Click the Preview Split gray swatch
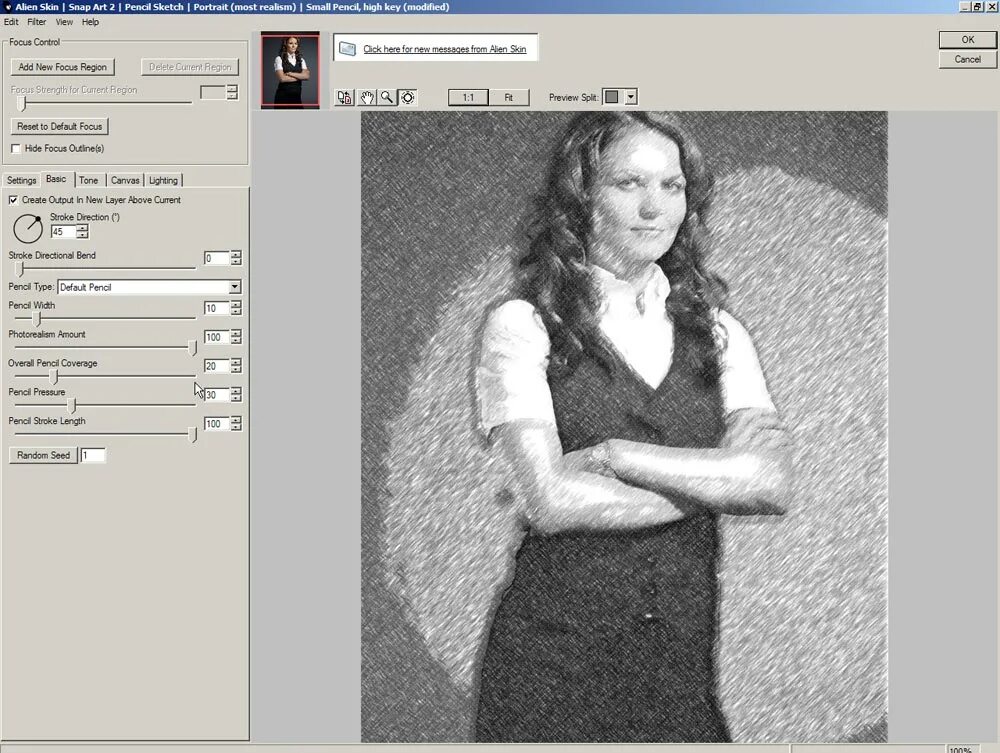The width and height of the screenshot is (1000, 753). (x=612, y=97)
